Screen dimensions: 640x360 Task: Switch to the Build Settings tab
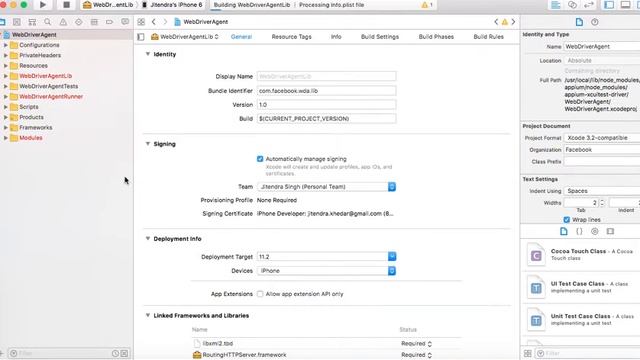(x=380, y=37)
